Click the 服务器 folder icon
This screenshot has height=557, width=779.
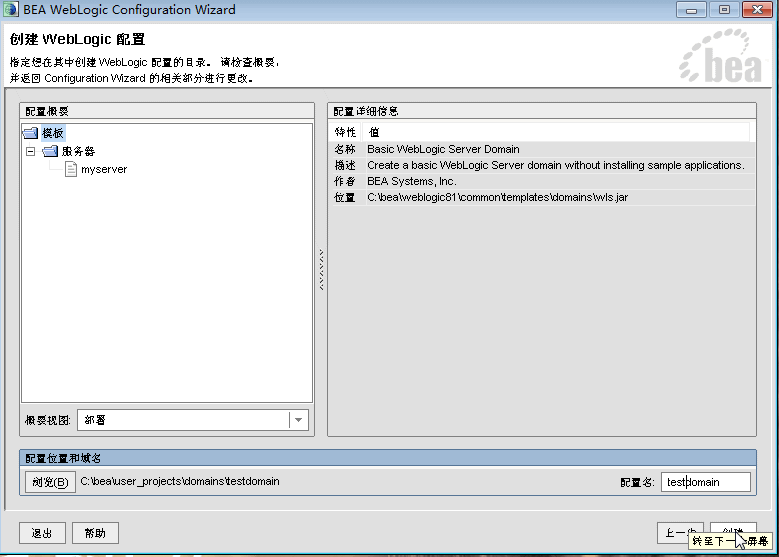(50, 151)
